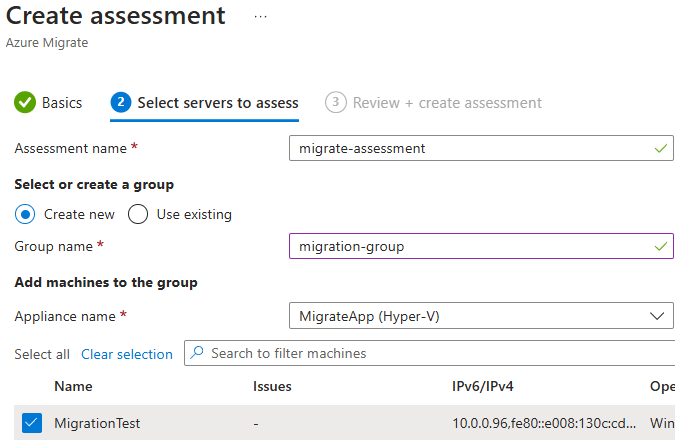Click the step 3 number circle icon
This screenshot has height=440, width=675.
[x=336, y=102]
